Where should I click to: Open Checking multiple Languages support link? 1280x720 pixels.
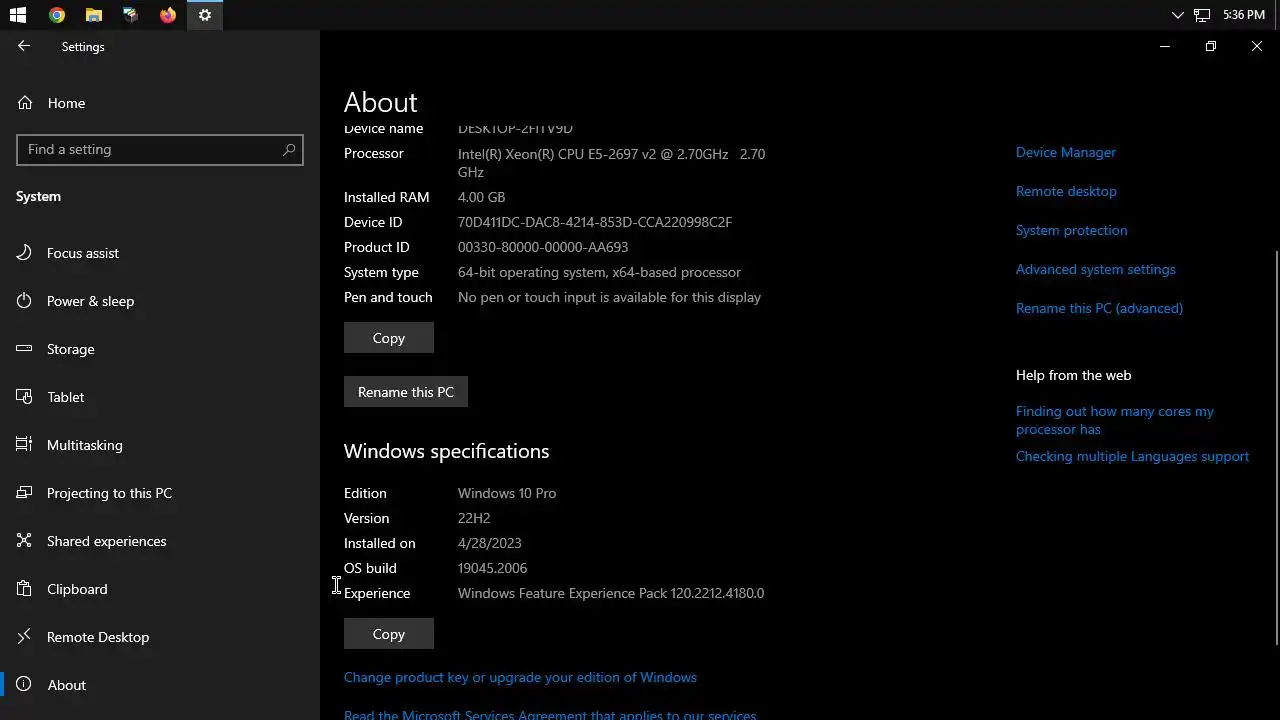click(x=1132, y=456)
